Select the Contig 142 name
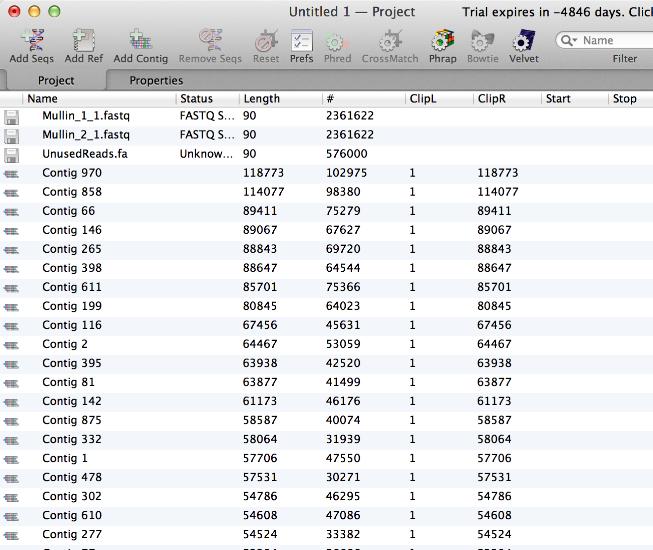 (x=72, y=401)
